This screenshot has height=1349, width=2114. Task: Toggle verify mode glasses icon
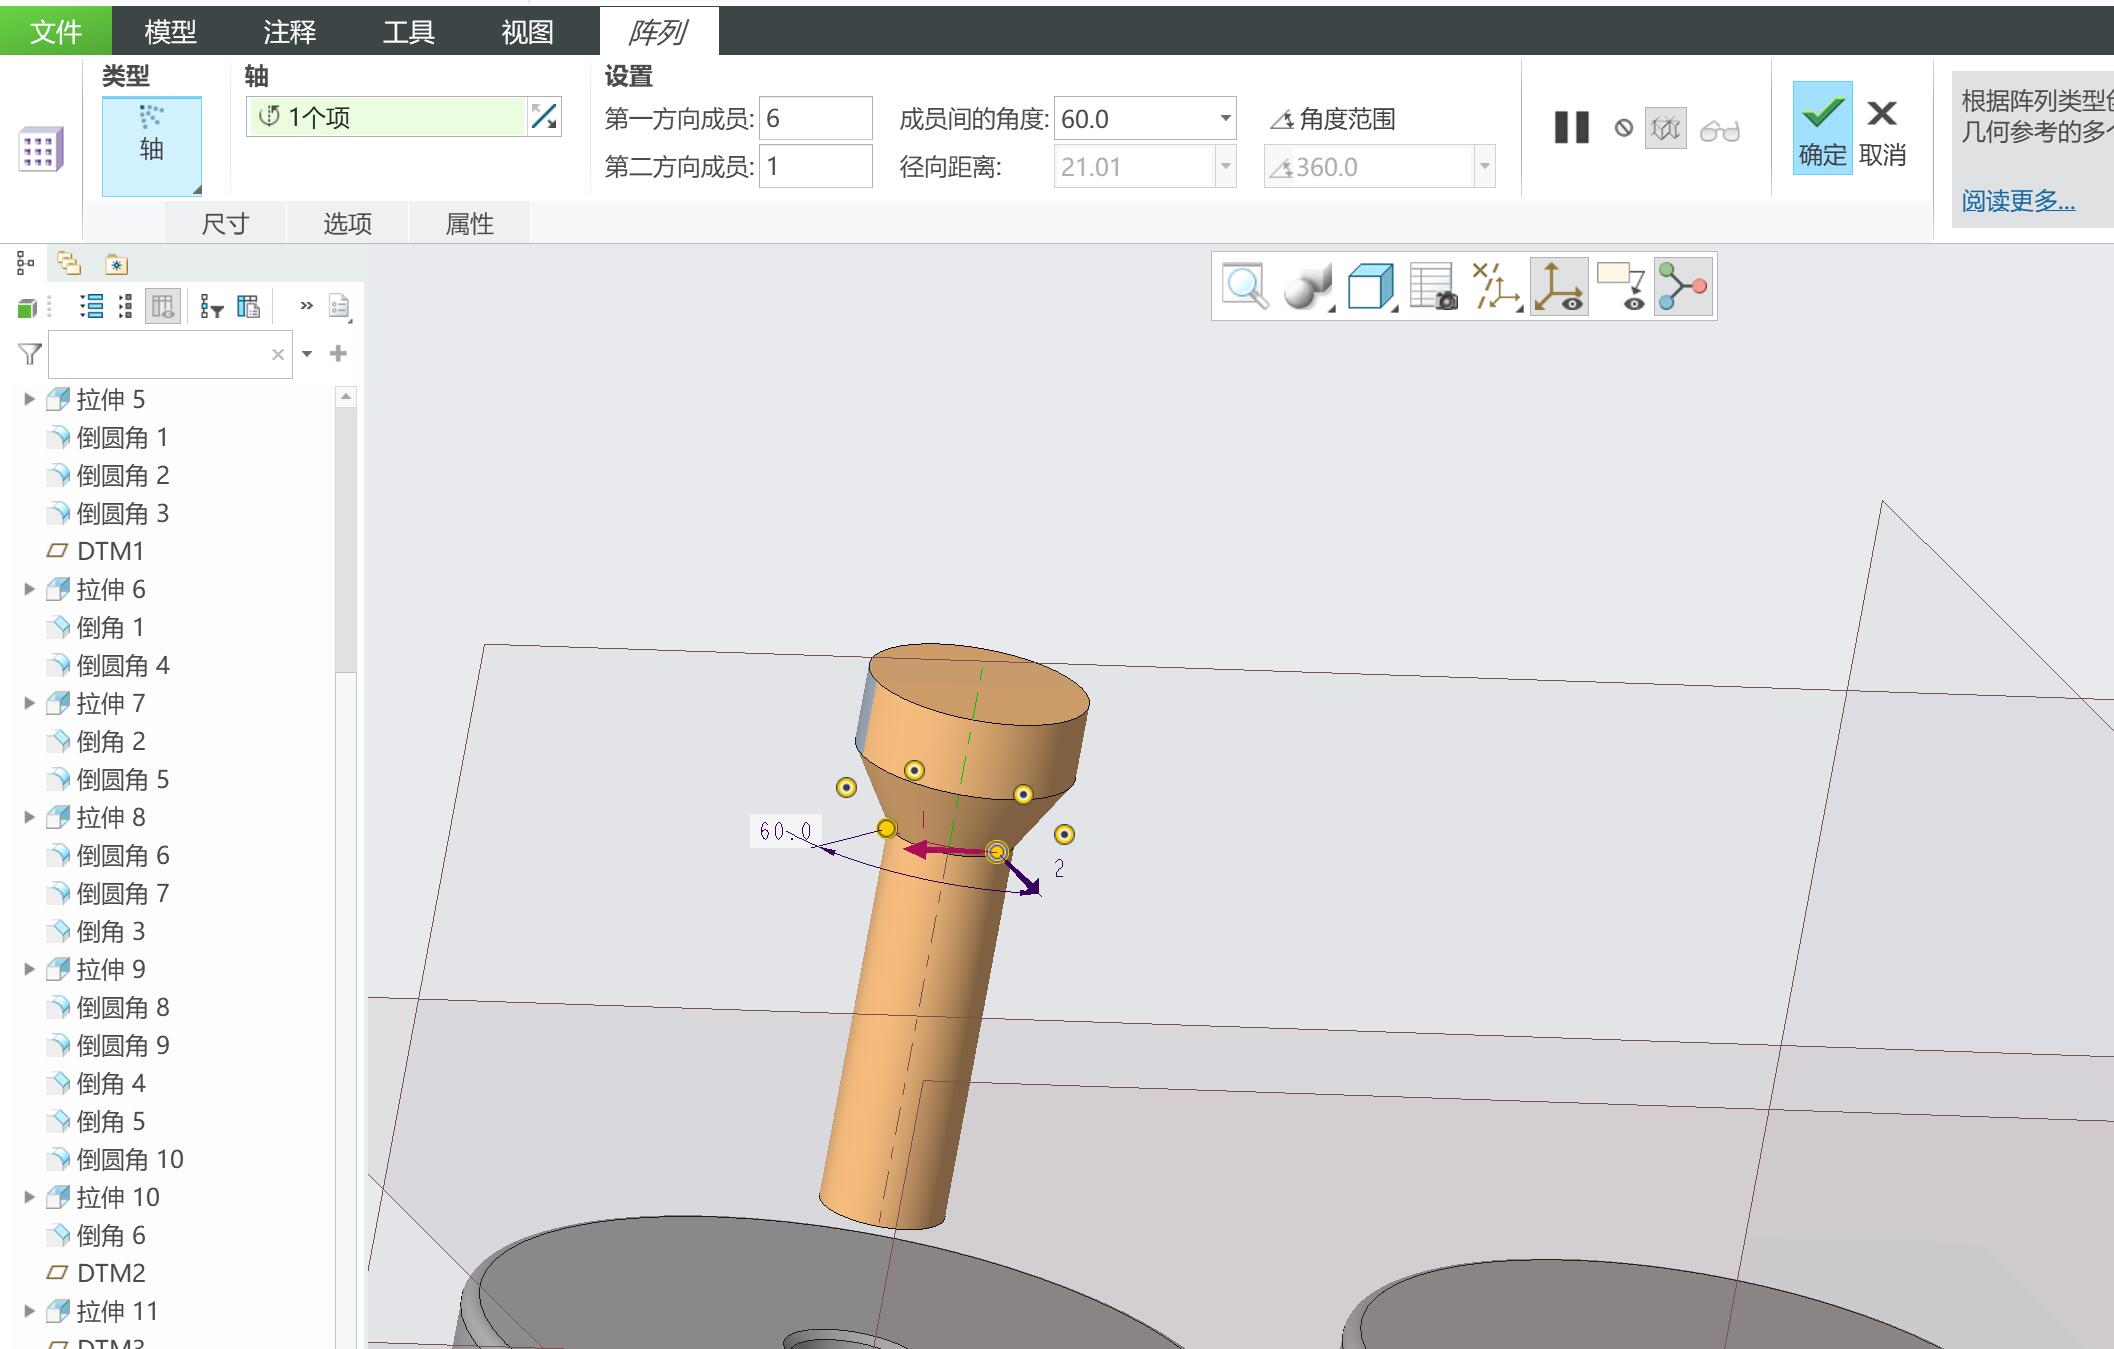coord(1720,130)
